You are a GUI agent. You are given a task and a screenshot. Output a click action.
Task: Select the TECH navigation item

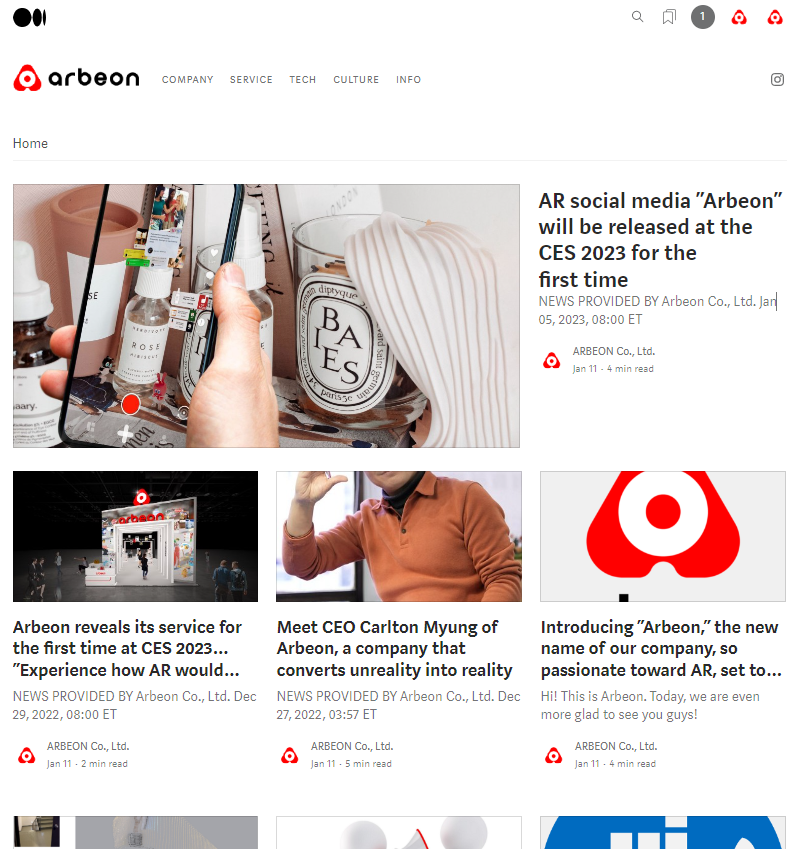[x=302, y=80]
